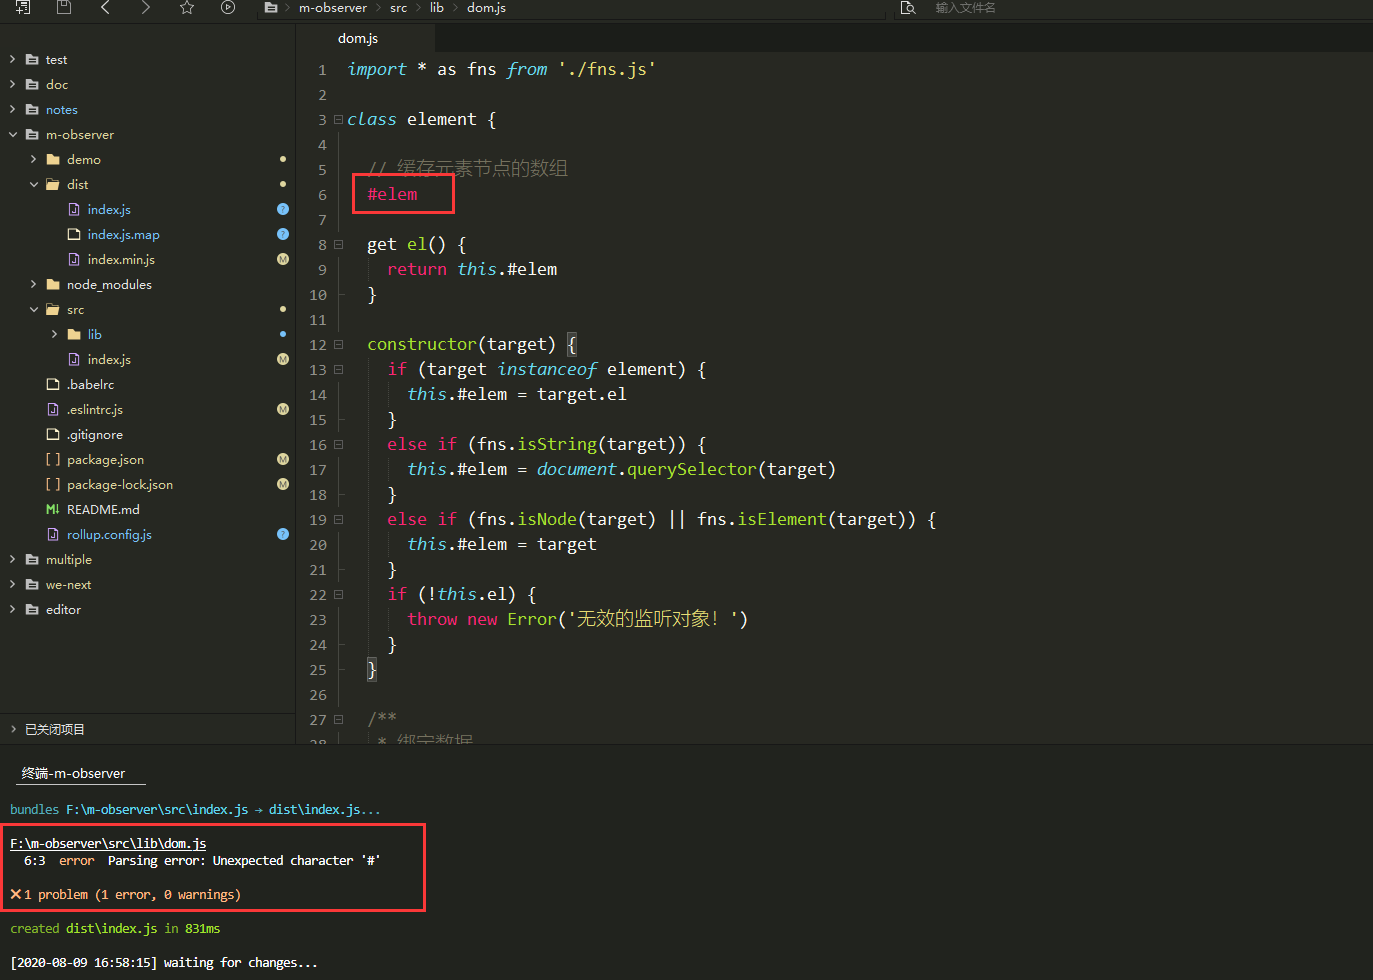
Task: Expand the lib folder
Action: [54, 334]
